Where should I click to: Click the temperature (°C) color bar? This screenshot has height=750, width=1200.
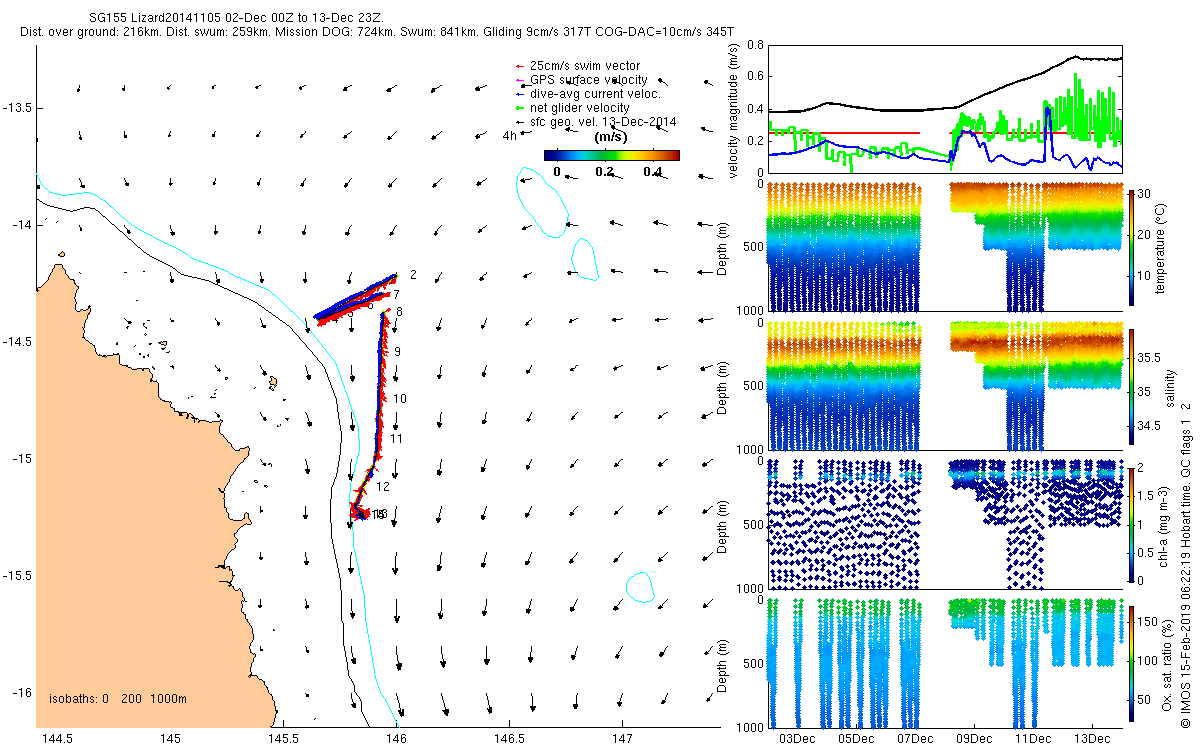(1131, 247)
